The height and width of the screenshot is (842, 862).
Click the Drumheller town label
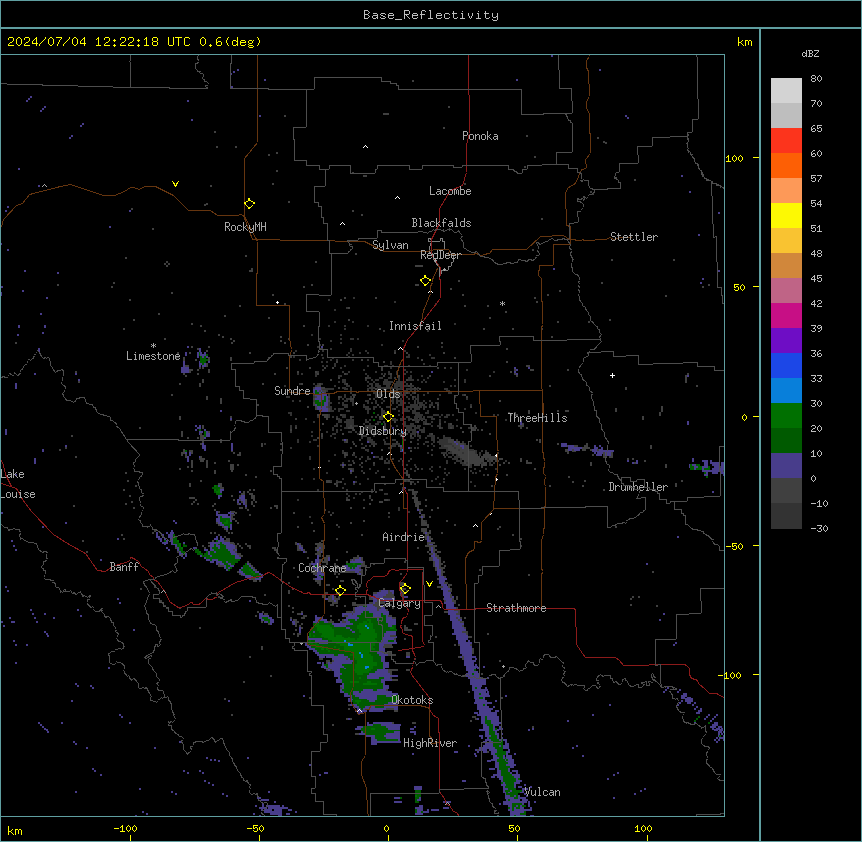[x=638, y=487]
